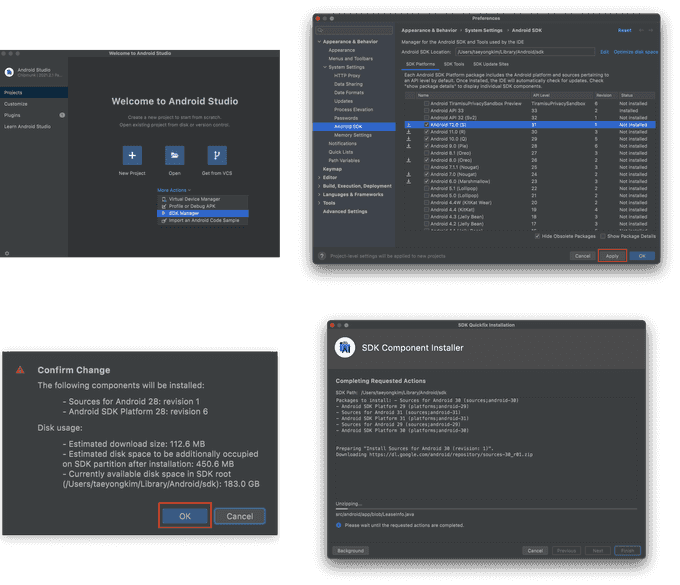The width and height of the screenshot is (680, 585).
Task: Switch to the SDK Tools tab
Action: (x=454, y=64)
